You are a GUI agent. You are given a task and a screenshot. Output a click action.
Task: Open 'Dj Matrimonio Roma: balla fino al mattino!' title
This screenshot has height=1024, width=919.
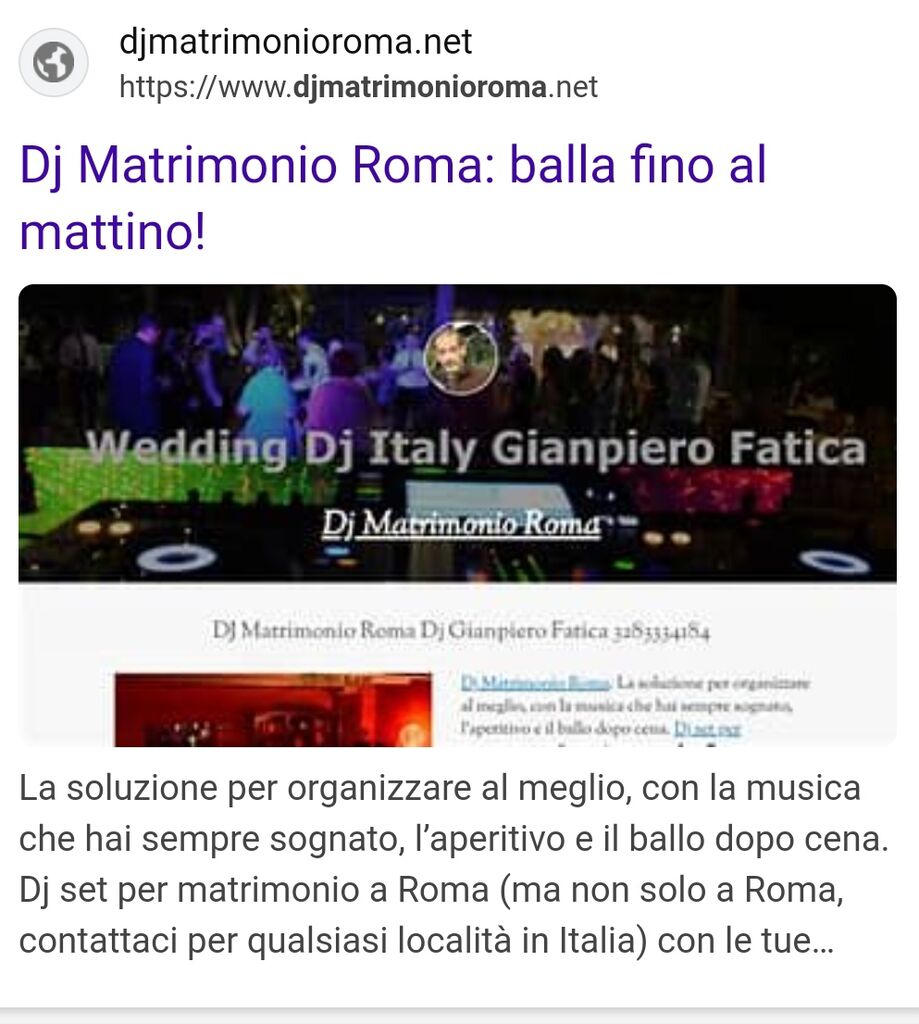pyautogui.click(x=393, y=198)
